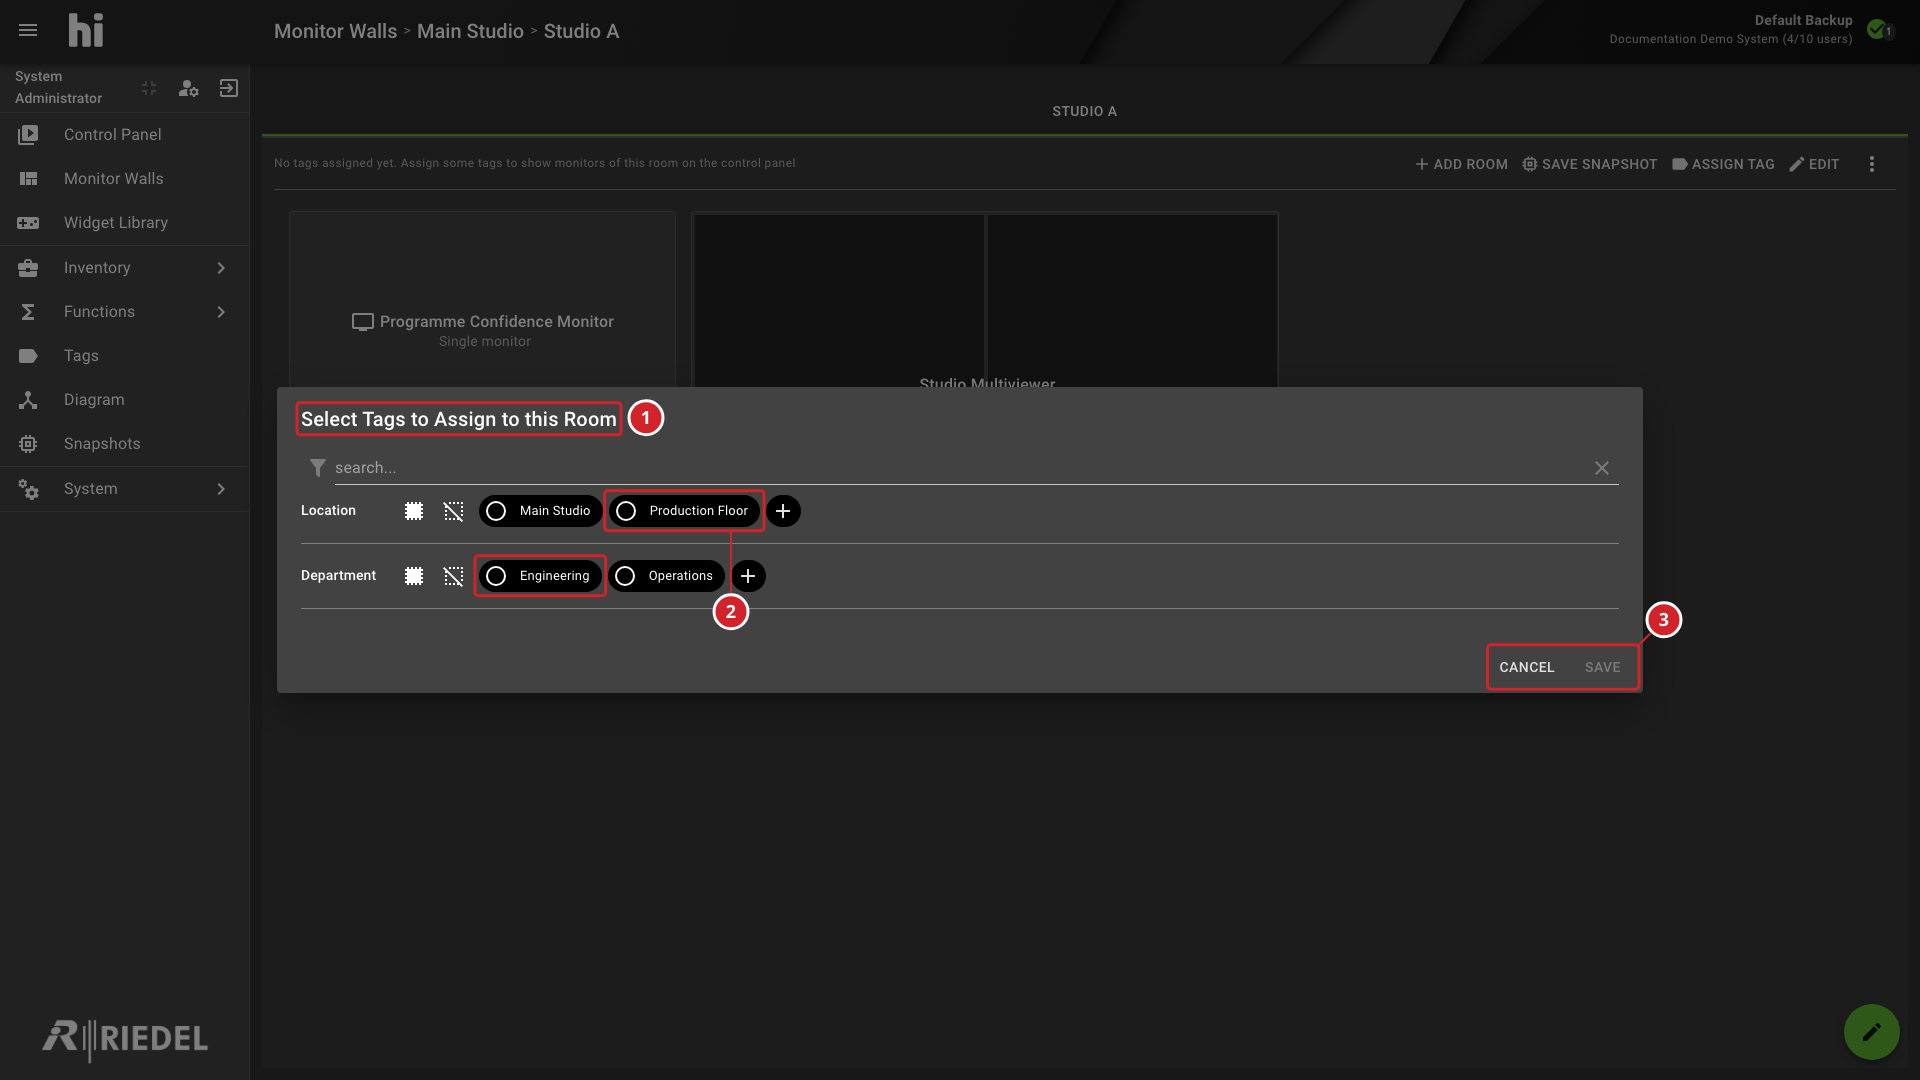Select the STUDIO A tab
This screenshot has height=1080, width=1920.
pos(1084,111)
